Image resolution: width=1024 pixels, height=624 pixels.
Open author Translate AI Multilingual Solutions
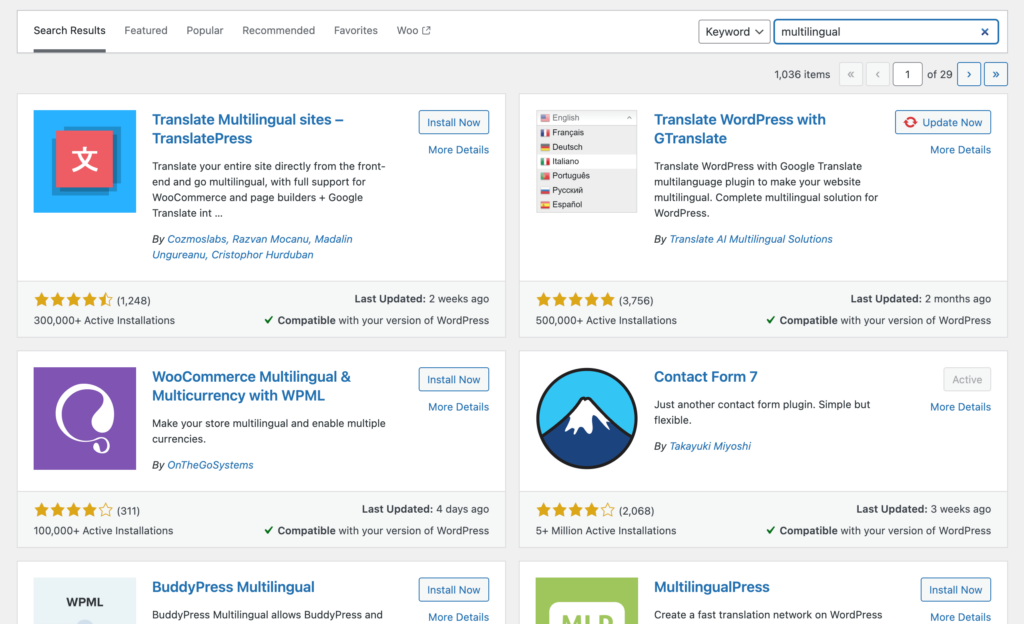(x=751, y=240)
